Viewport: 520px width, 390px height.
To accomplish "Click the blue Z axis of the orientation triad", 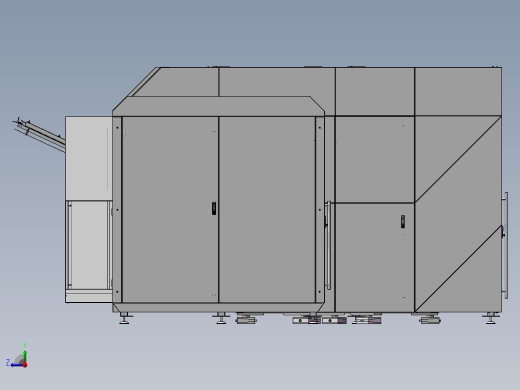I will coord(16,365).
